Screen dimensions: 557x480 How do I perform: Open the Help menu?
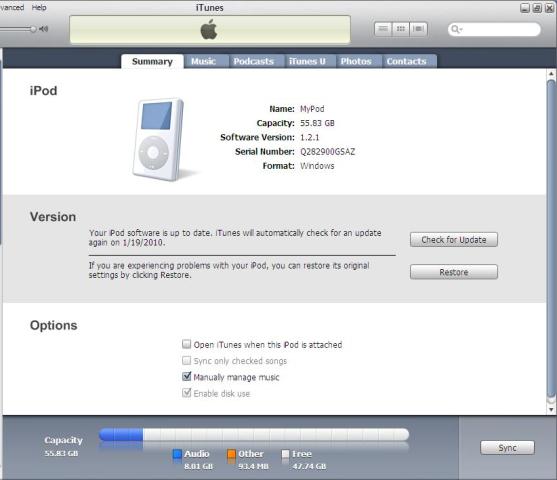click(39, 7)
